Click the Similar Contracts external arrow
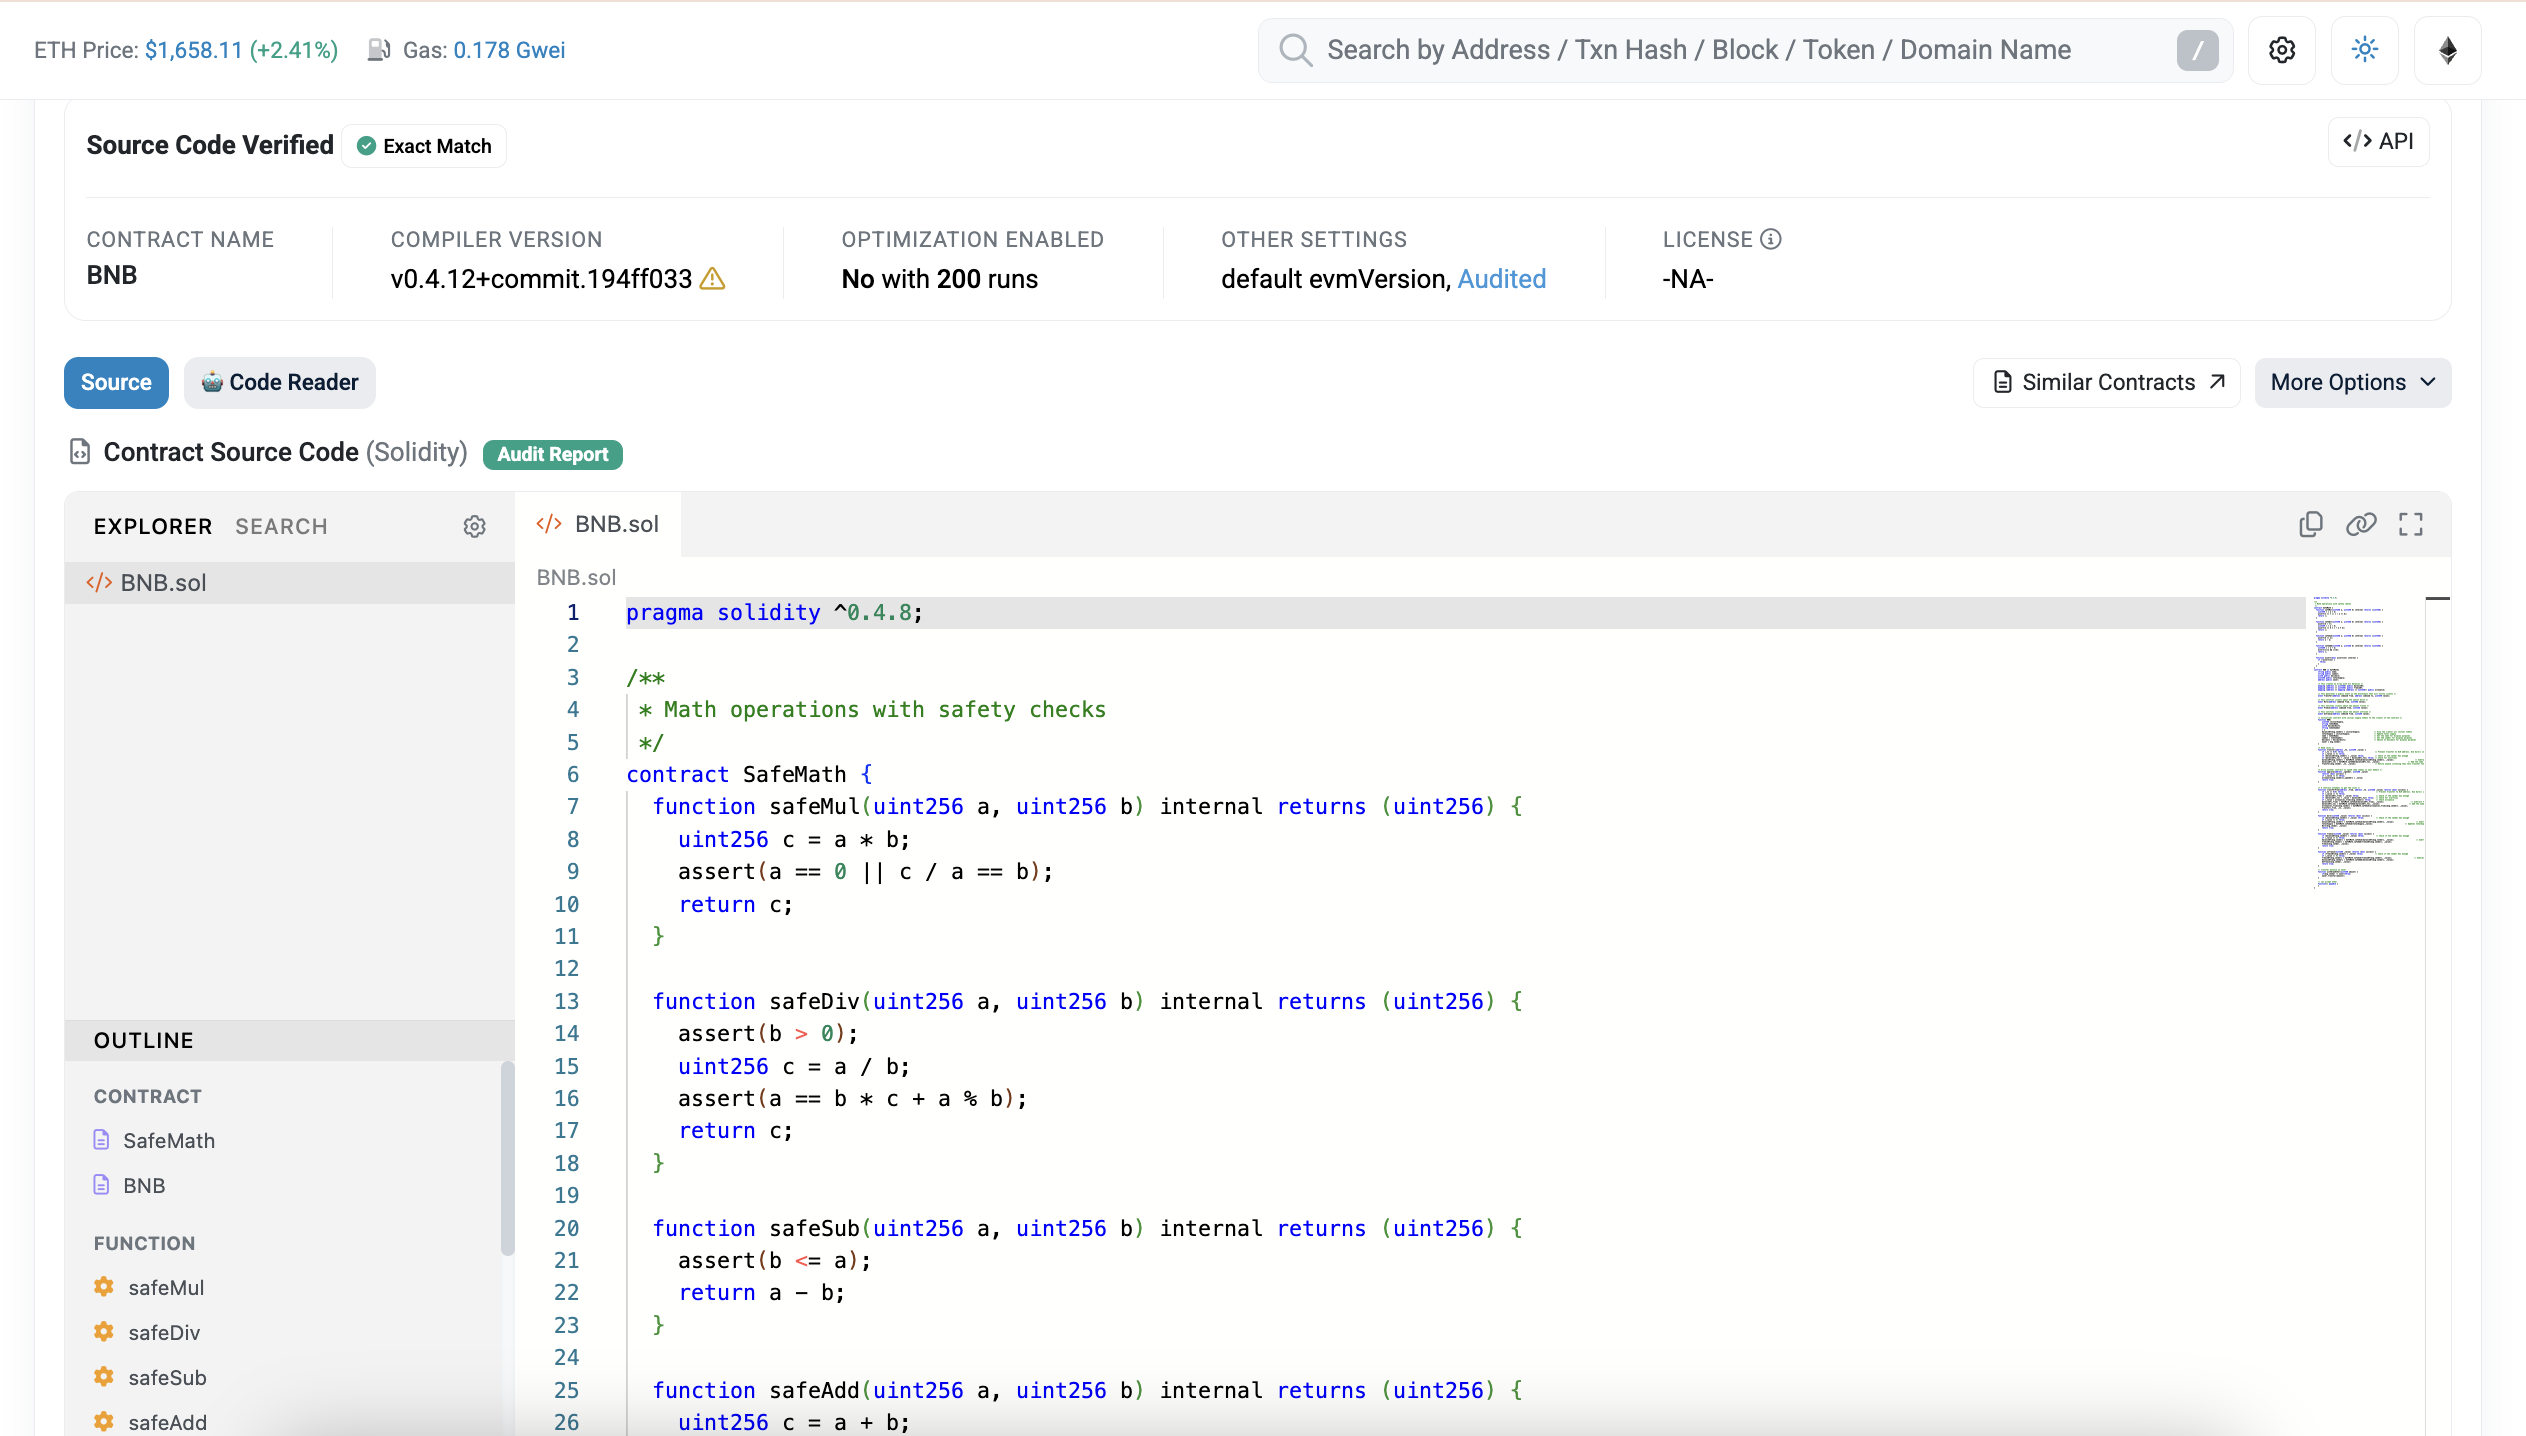The width and height of the screenshot is (2526, 1436). [x=2217, y=381]
